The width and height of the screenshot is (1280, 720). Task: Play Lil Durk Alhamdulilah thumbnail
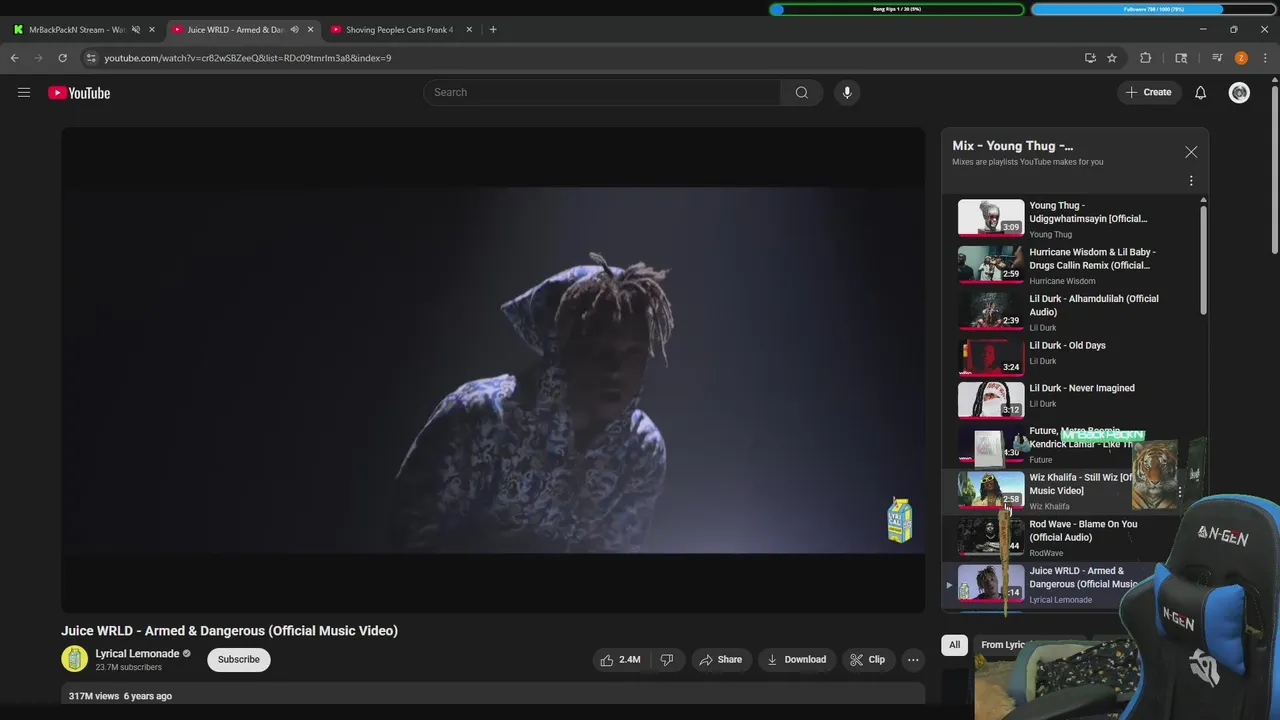point(991,311)
